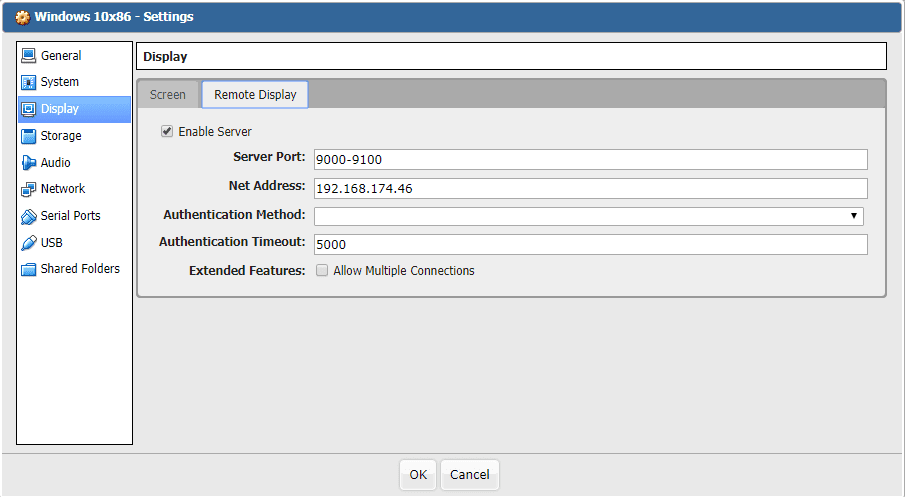Select the Remote Display tab

255,95
